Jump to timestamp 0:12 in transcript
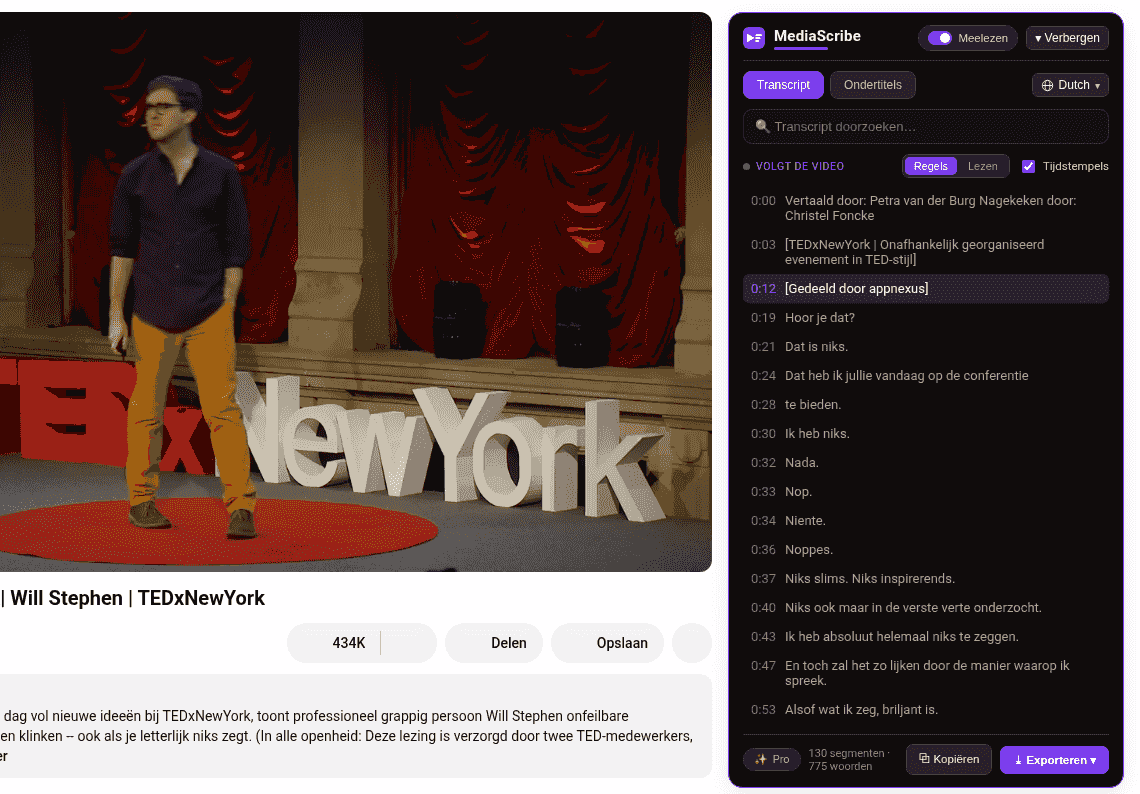 point(763,289)
